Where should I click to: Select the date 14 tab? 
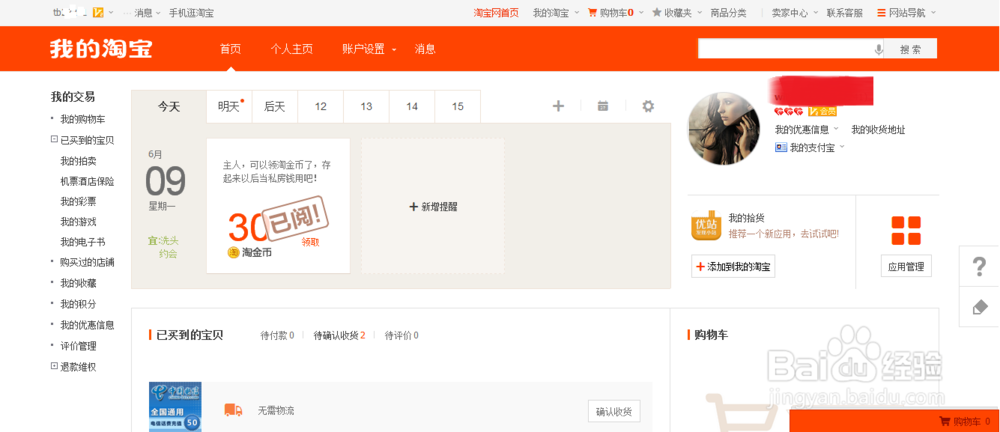coord(412,107)
